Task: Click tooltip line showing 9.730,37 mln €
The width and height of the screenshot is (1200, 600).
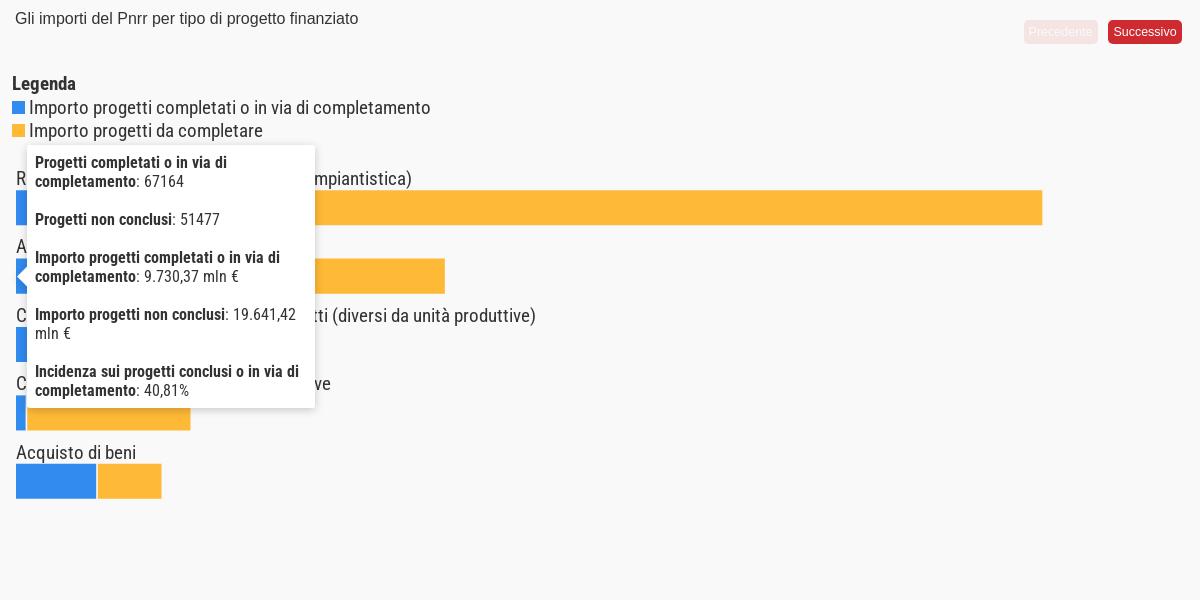Action: [157, 267]
